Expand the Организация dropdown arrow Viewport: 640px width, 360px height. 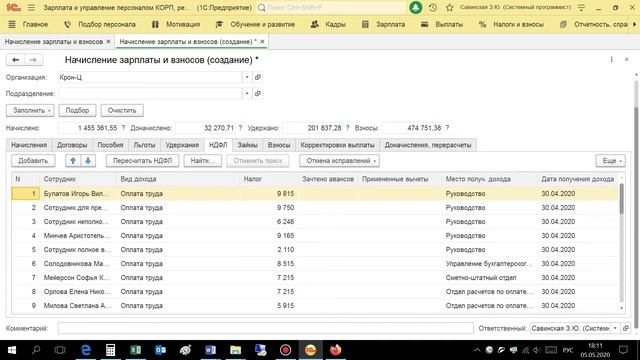pyautogui.click(x=247, y=77)
